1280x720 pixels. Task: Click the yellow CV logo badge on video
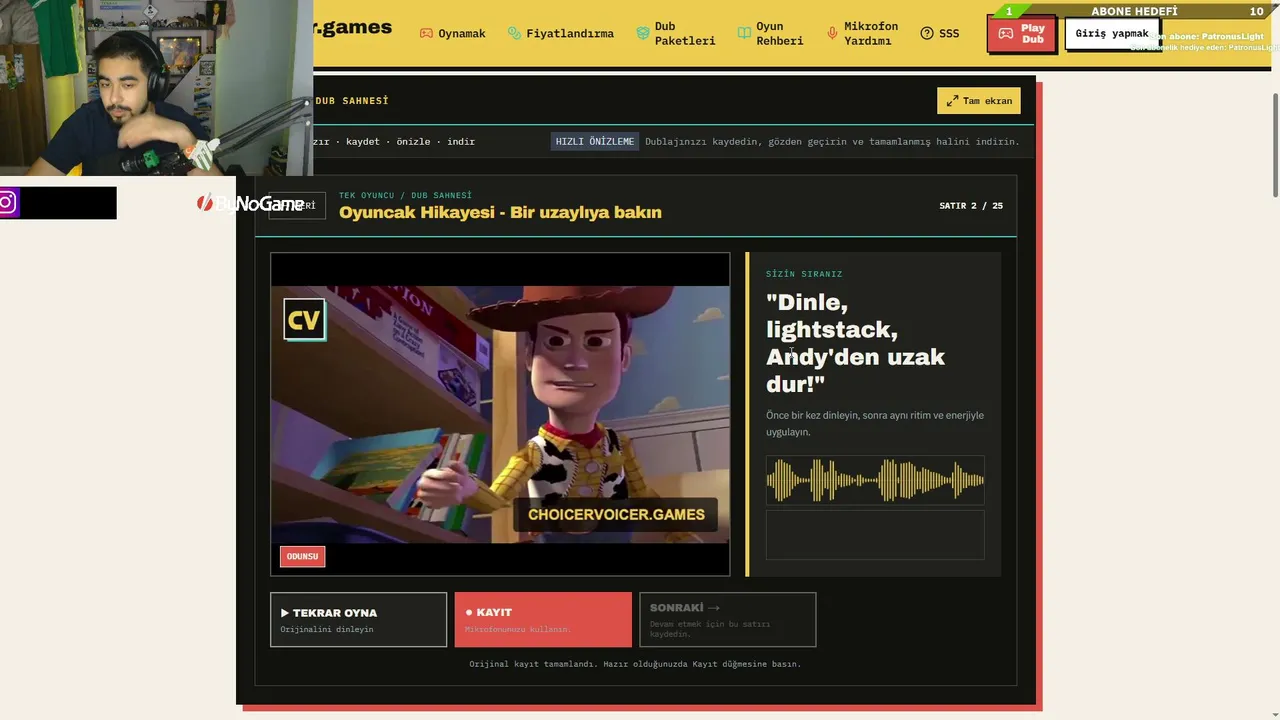[304, 320]
